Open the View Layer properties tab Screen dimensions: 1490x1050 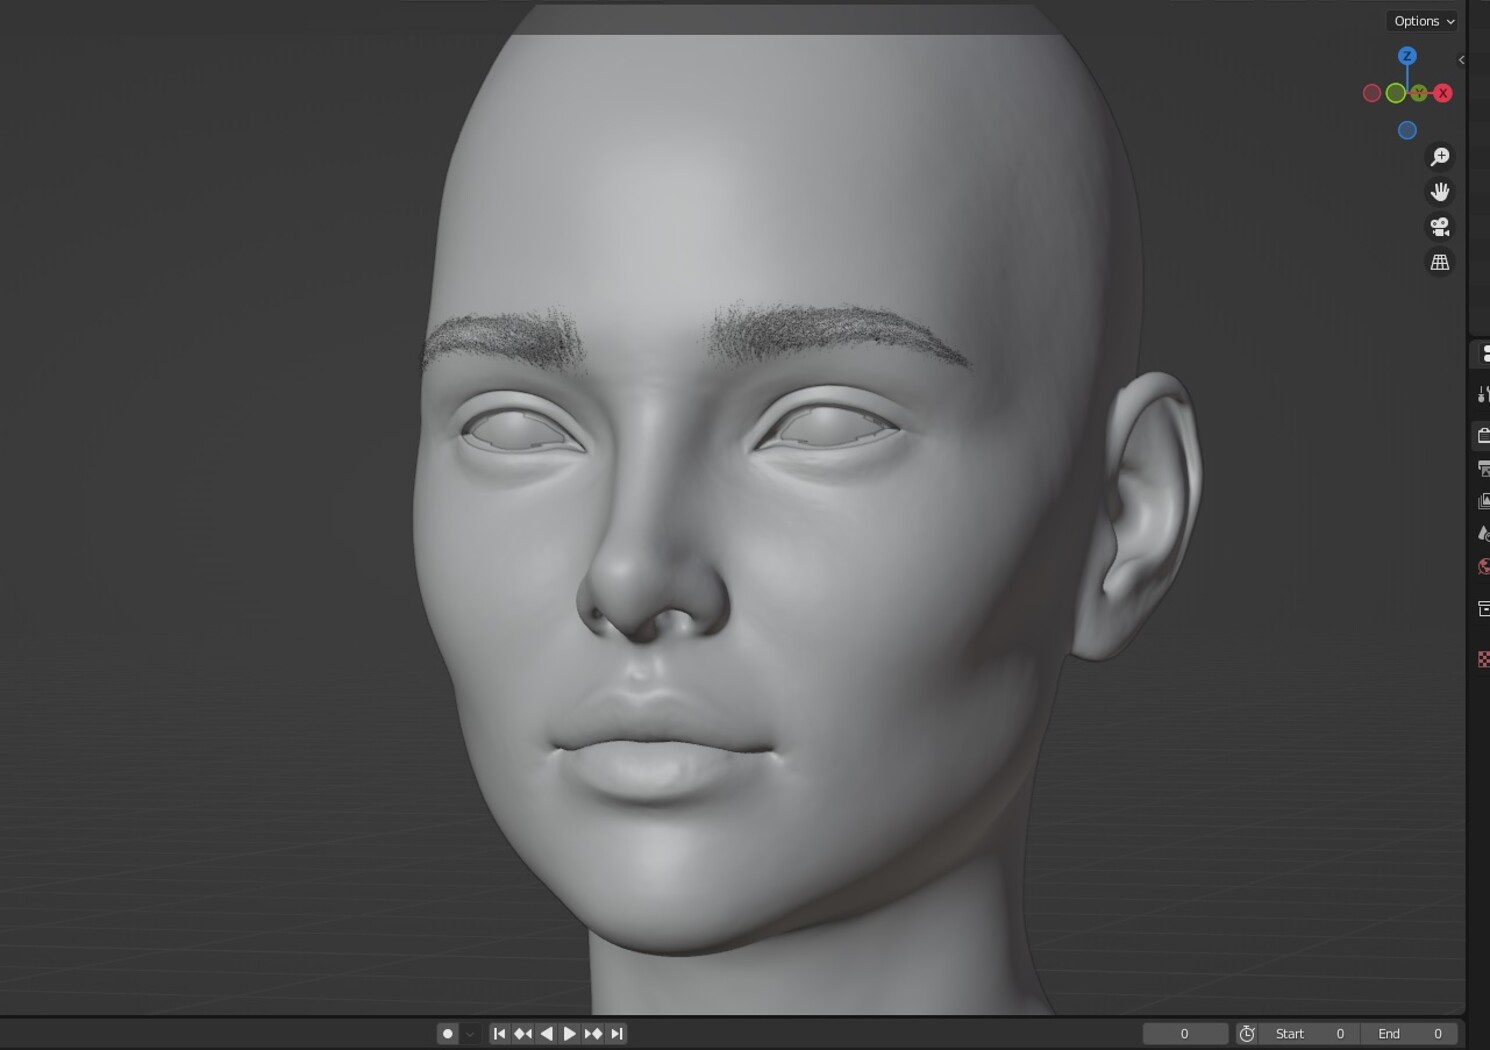(1483, 501)
